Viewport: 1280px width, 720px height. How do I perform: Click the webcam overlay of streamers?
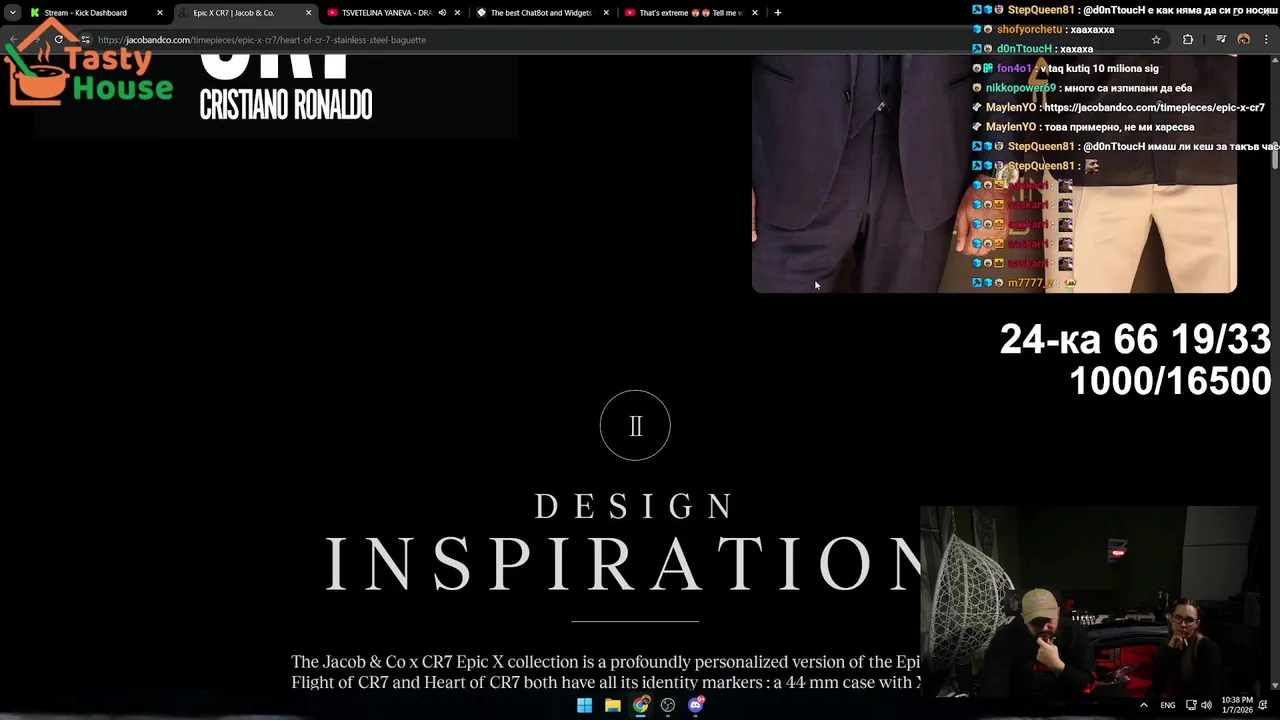1090,600
